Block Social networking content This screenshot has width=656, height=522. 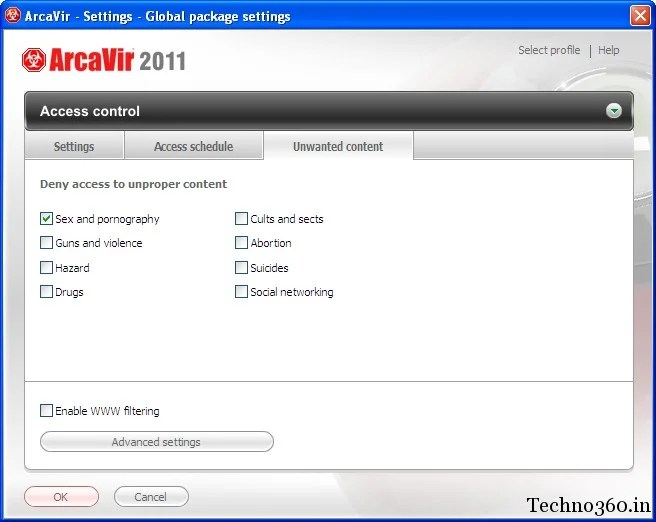pyautogui.click(x=241, y=292)
